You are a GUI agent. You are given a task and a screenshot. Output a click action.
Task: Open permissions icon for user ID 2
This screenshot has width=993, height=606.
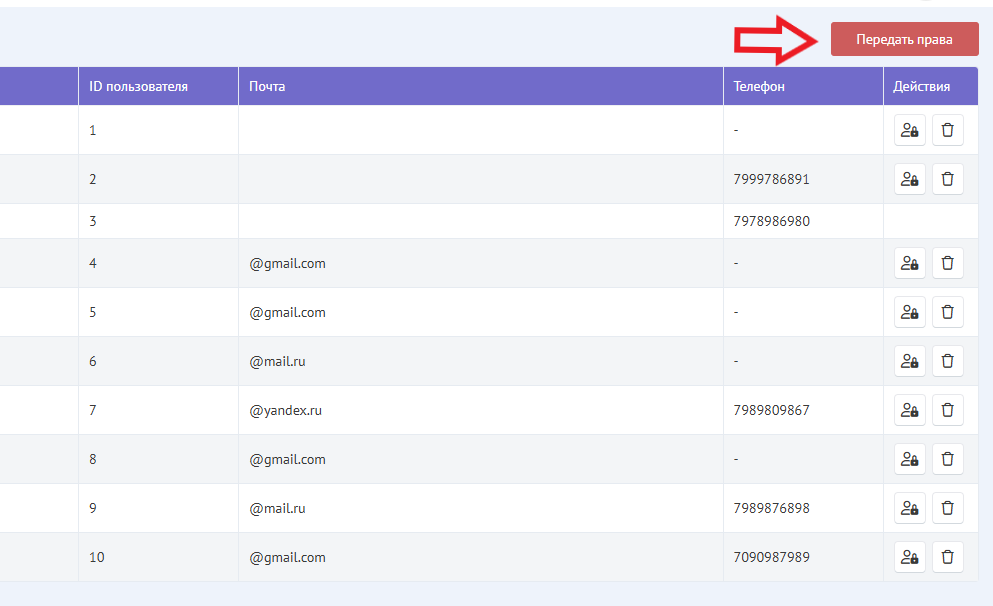click(x=909, y=180)
